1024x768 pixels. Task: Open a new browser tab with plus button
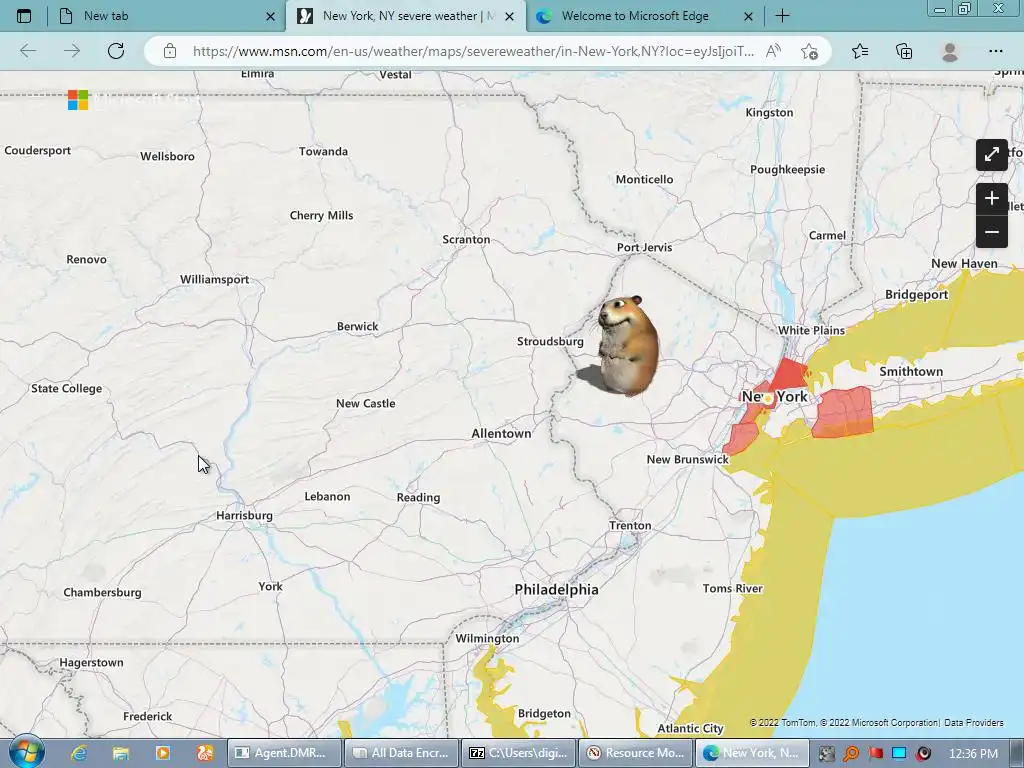782,16
